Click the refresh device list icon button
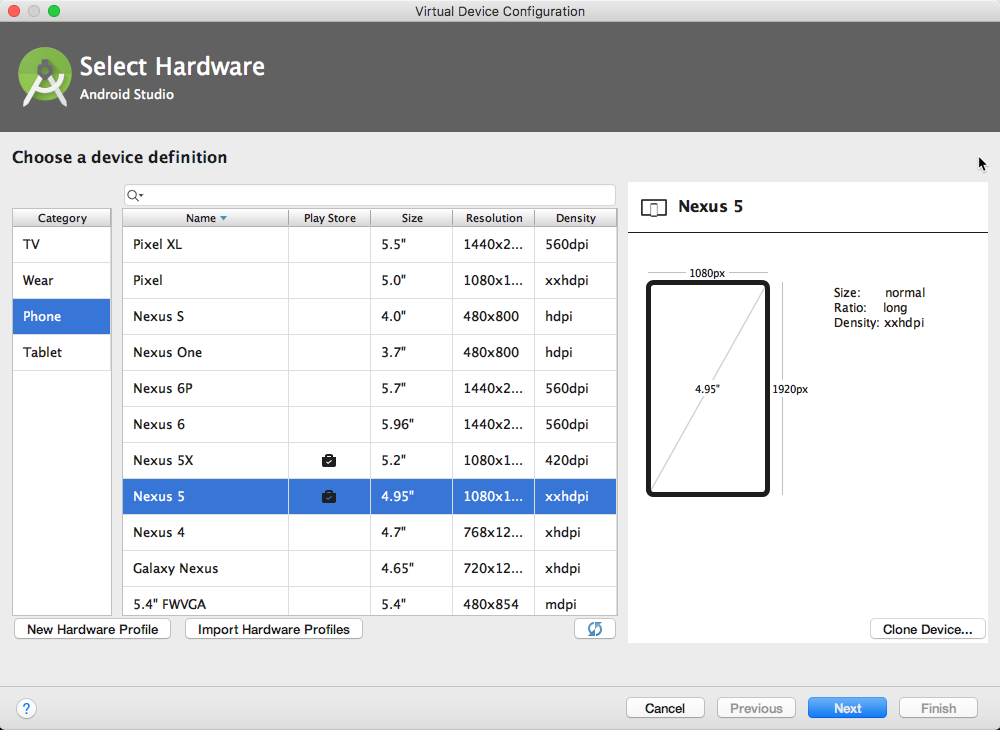 tap(594, 629)
